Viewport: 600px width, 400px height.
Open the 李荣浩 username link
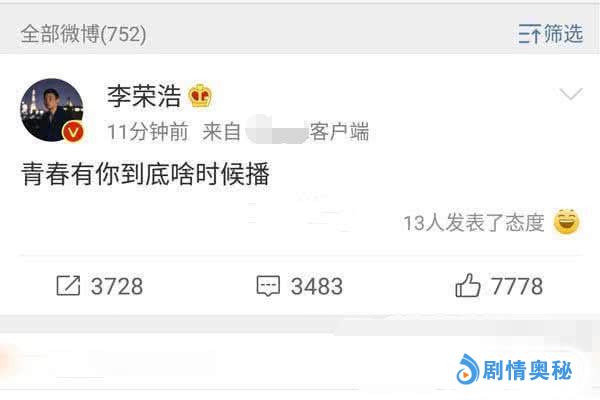(144, 96)
